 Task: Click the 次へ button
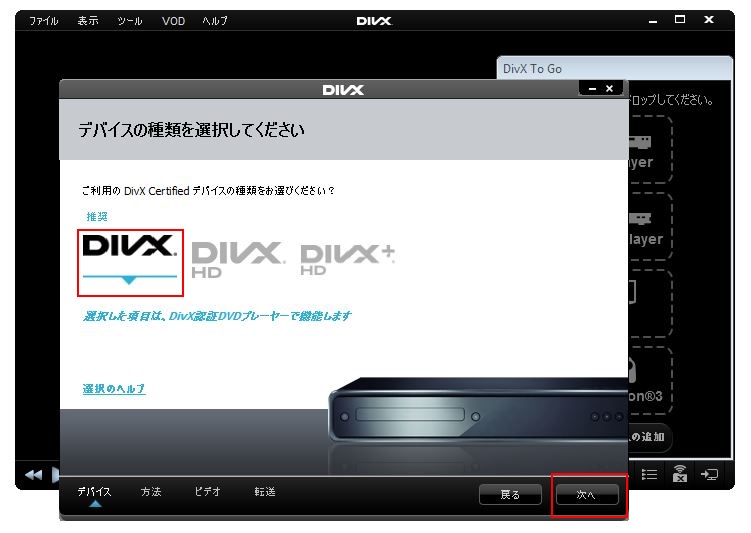tap(587, 494)
